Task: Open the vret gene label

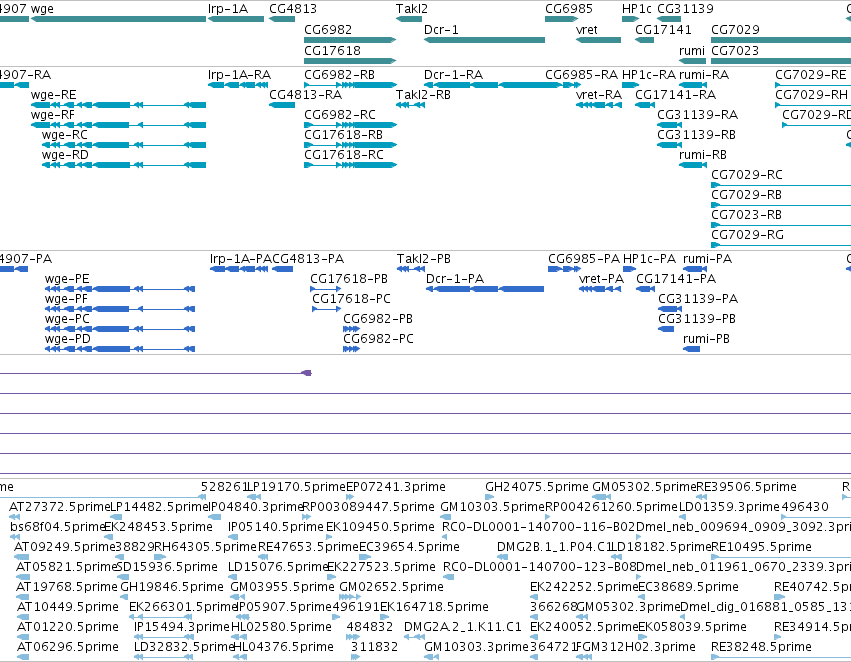Action: [587, 29]
